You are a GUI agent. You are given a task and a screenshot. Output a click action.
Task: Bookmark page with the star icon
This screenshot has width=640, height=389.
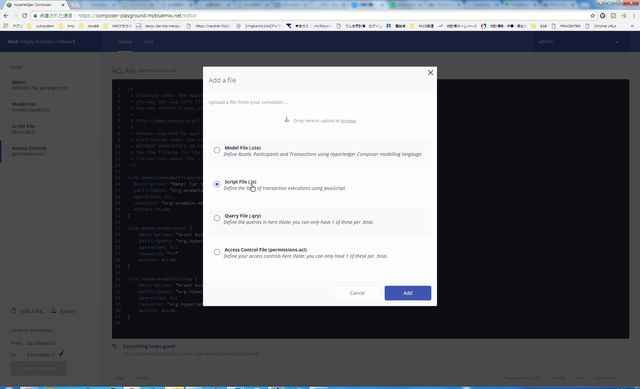tap(592, 16)
